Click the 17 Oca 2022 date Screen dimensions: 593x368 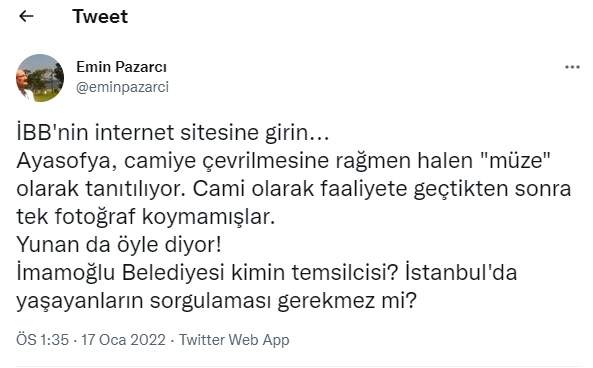(123, 340)
